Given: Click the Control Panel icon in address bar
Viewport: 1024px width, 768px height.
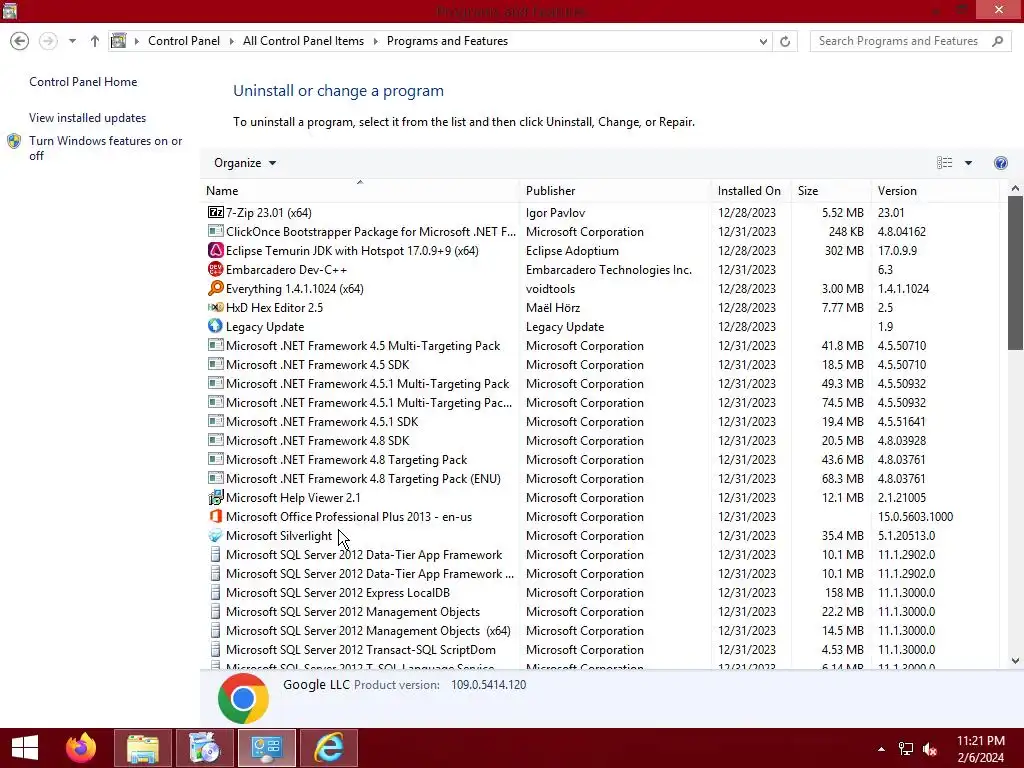Looking at the screenshot, I should coord(118,41).
